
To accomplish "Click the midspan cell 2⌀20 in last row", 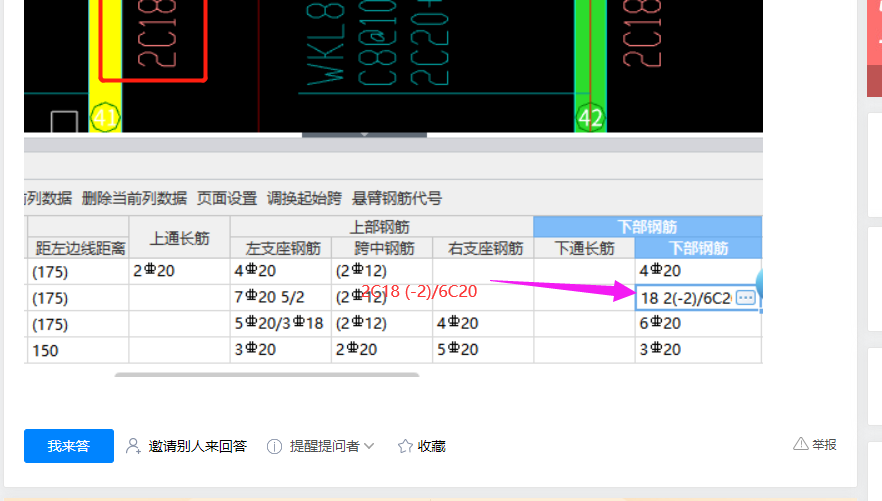I will pyautogui.click(x=382, y=350).
